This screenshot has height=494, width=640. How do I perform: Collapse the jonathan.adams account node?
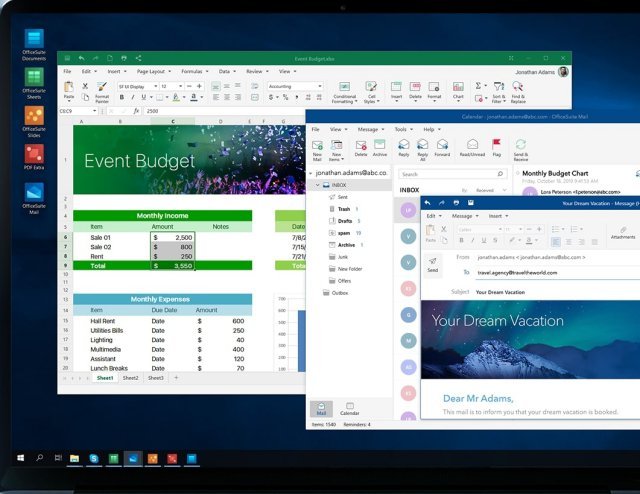(311, 173)
